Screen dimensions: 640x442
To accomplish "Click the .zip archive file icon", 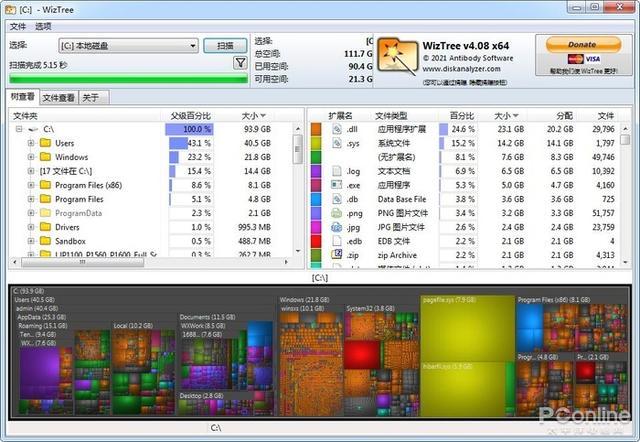I will [337, 255].
